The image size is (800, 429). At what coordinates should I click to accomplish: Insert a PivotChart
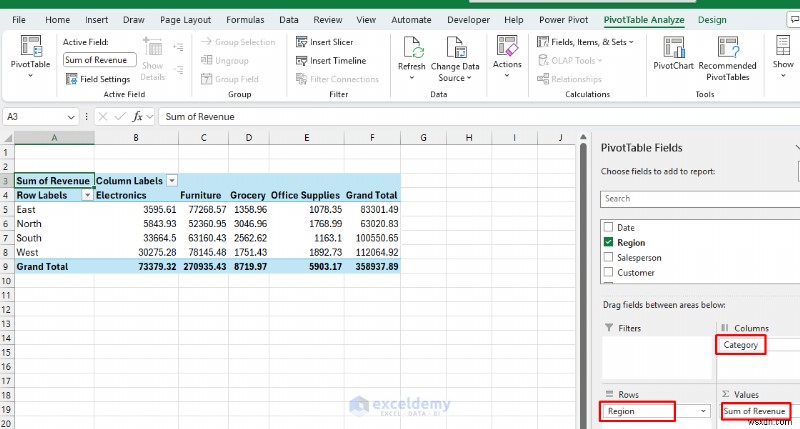(673, 53)
